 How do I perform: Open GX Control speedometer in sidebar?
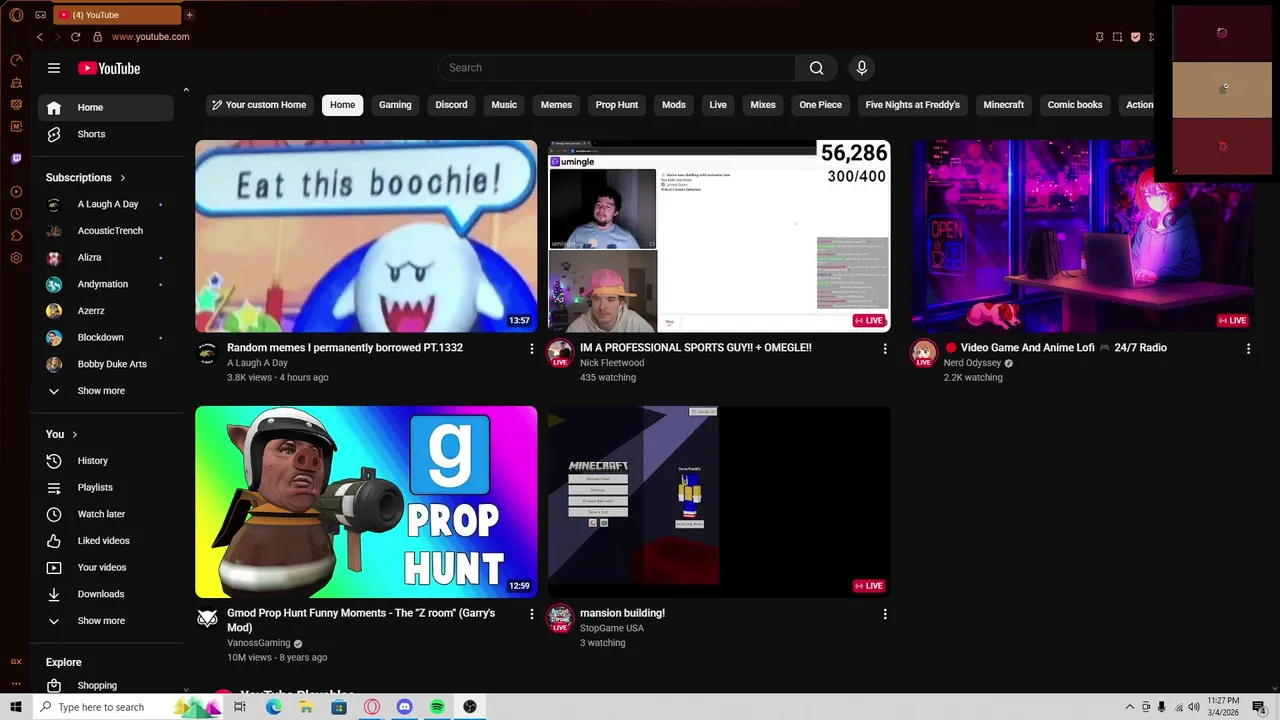[16, 60]
